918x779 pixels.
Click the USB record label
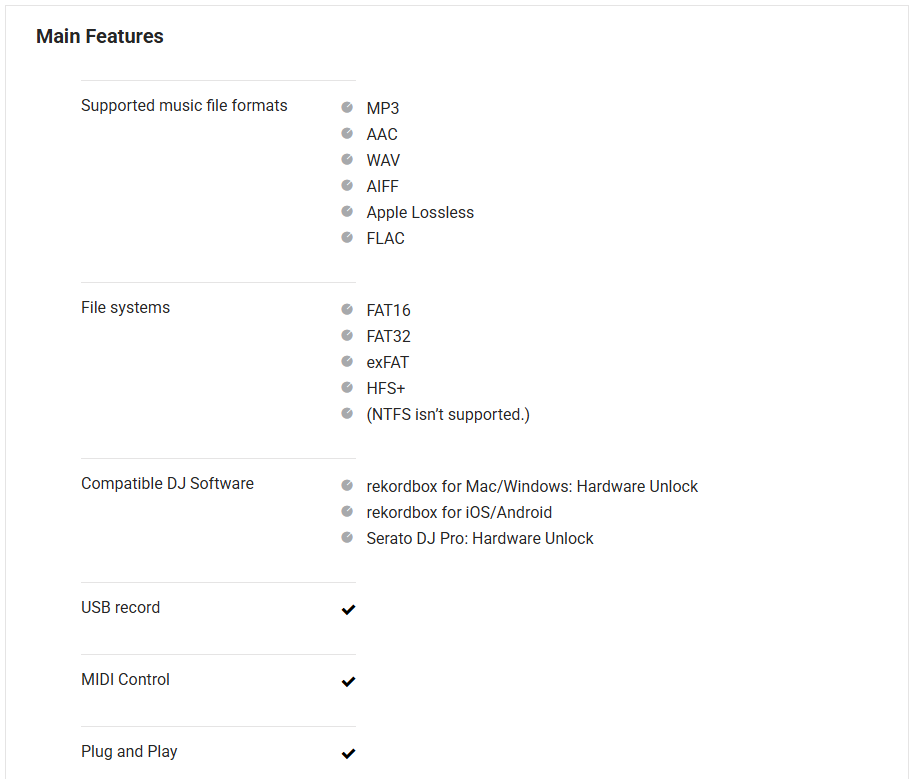coord(120,608)
